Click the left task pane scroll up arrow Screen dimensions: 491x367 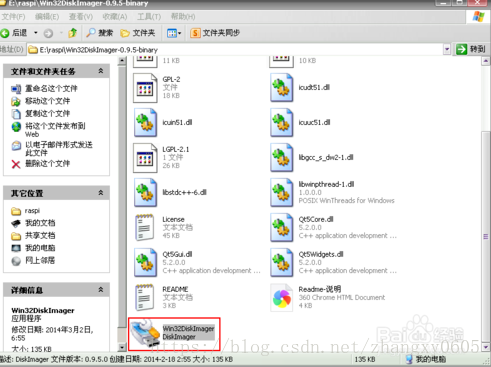click(122, 61)
